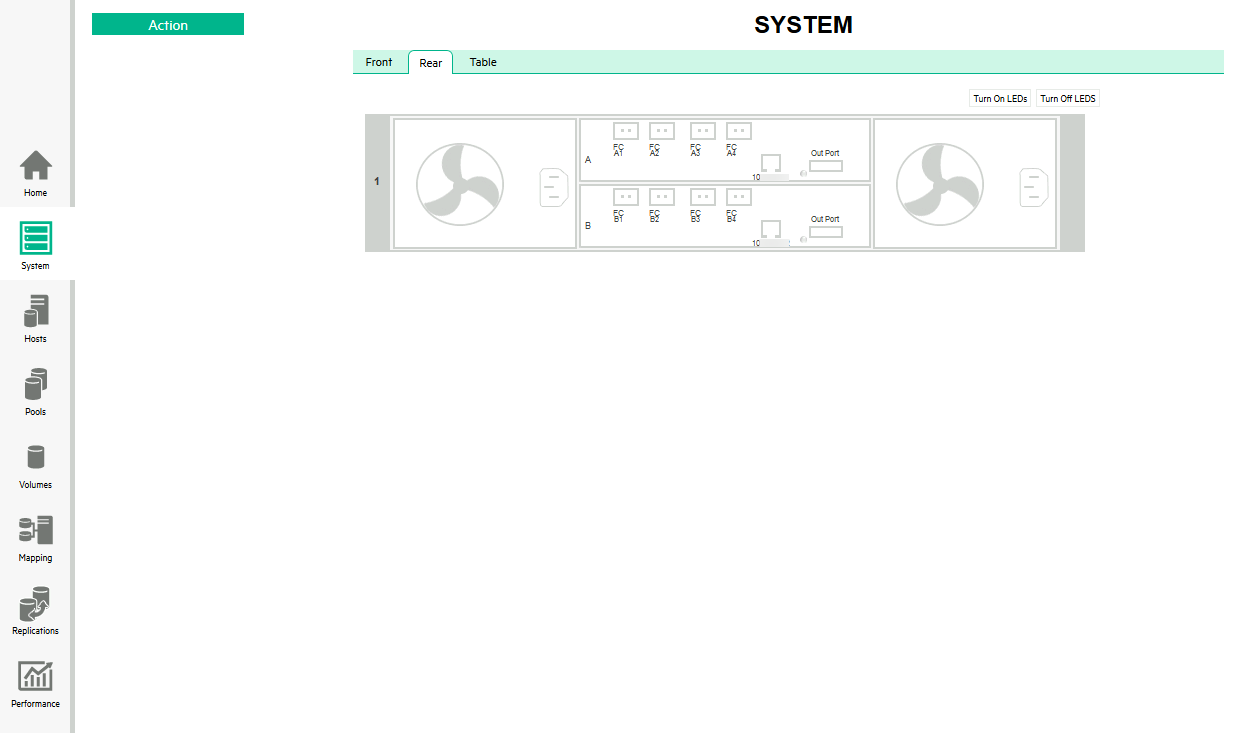Select FC port B1 on controller B
The height and width of the screenshot is (733, 1233).
click(x=626, y=197)
